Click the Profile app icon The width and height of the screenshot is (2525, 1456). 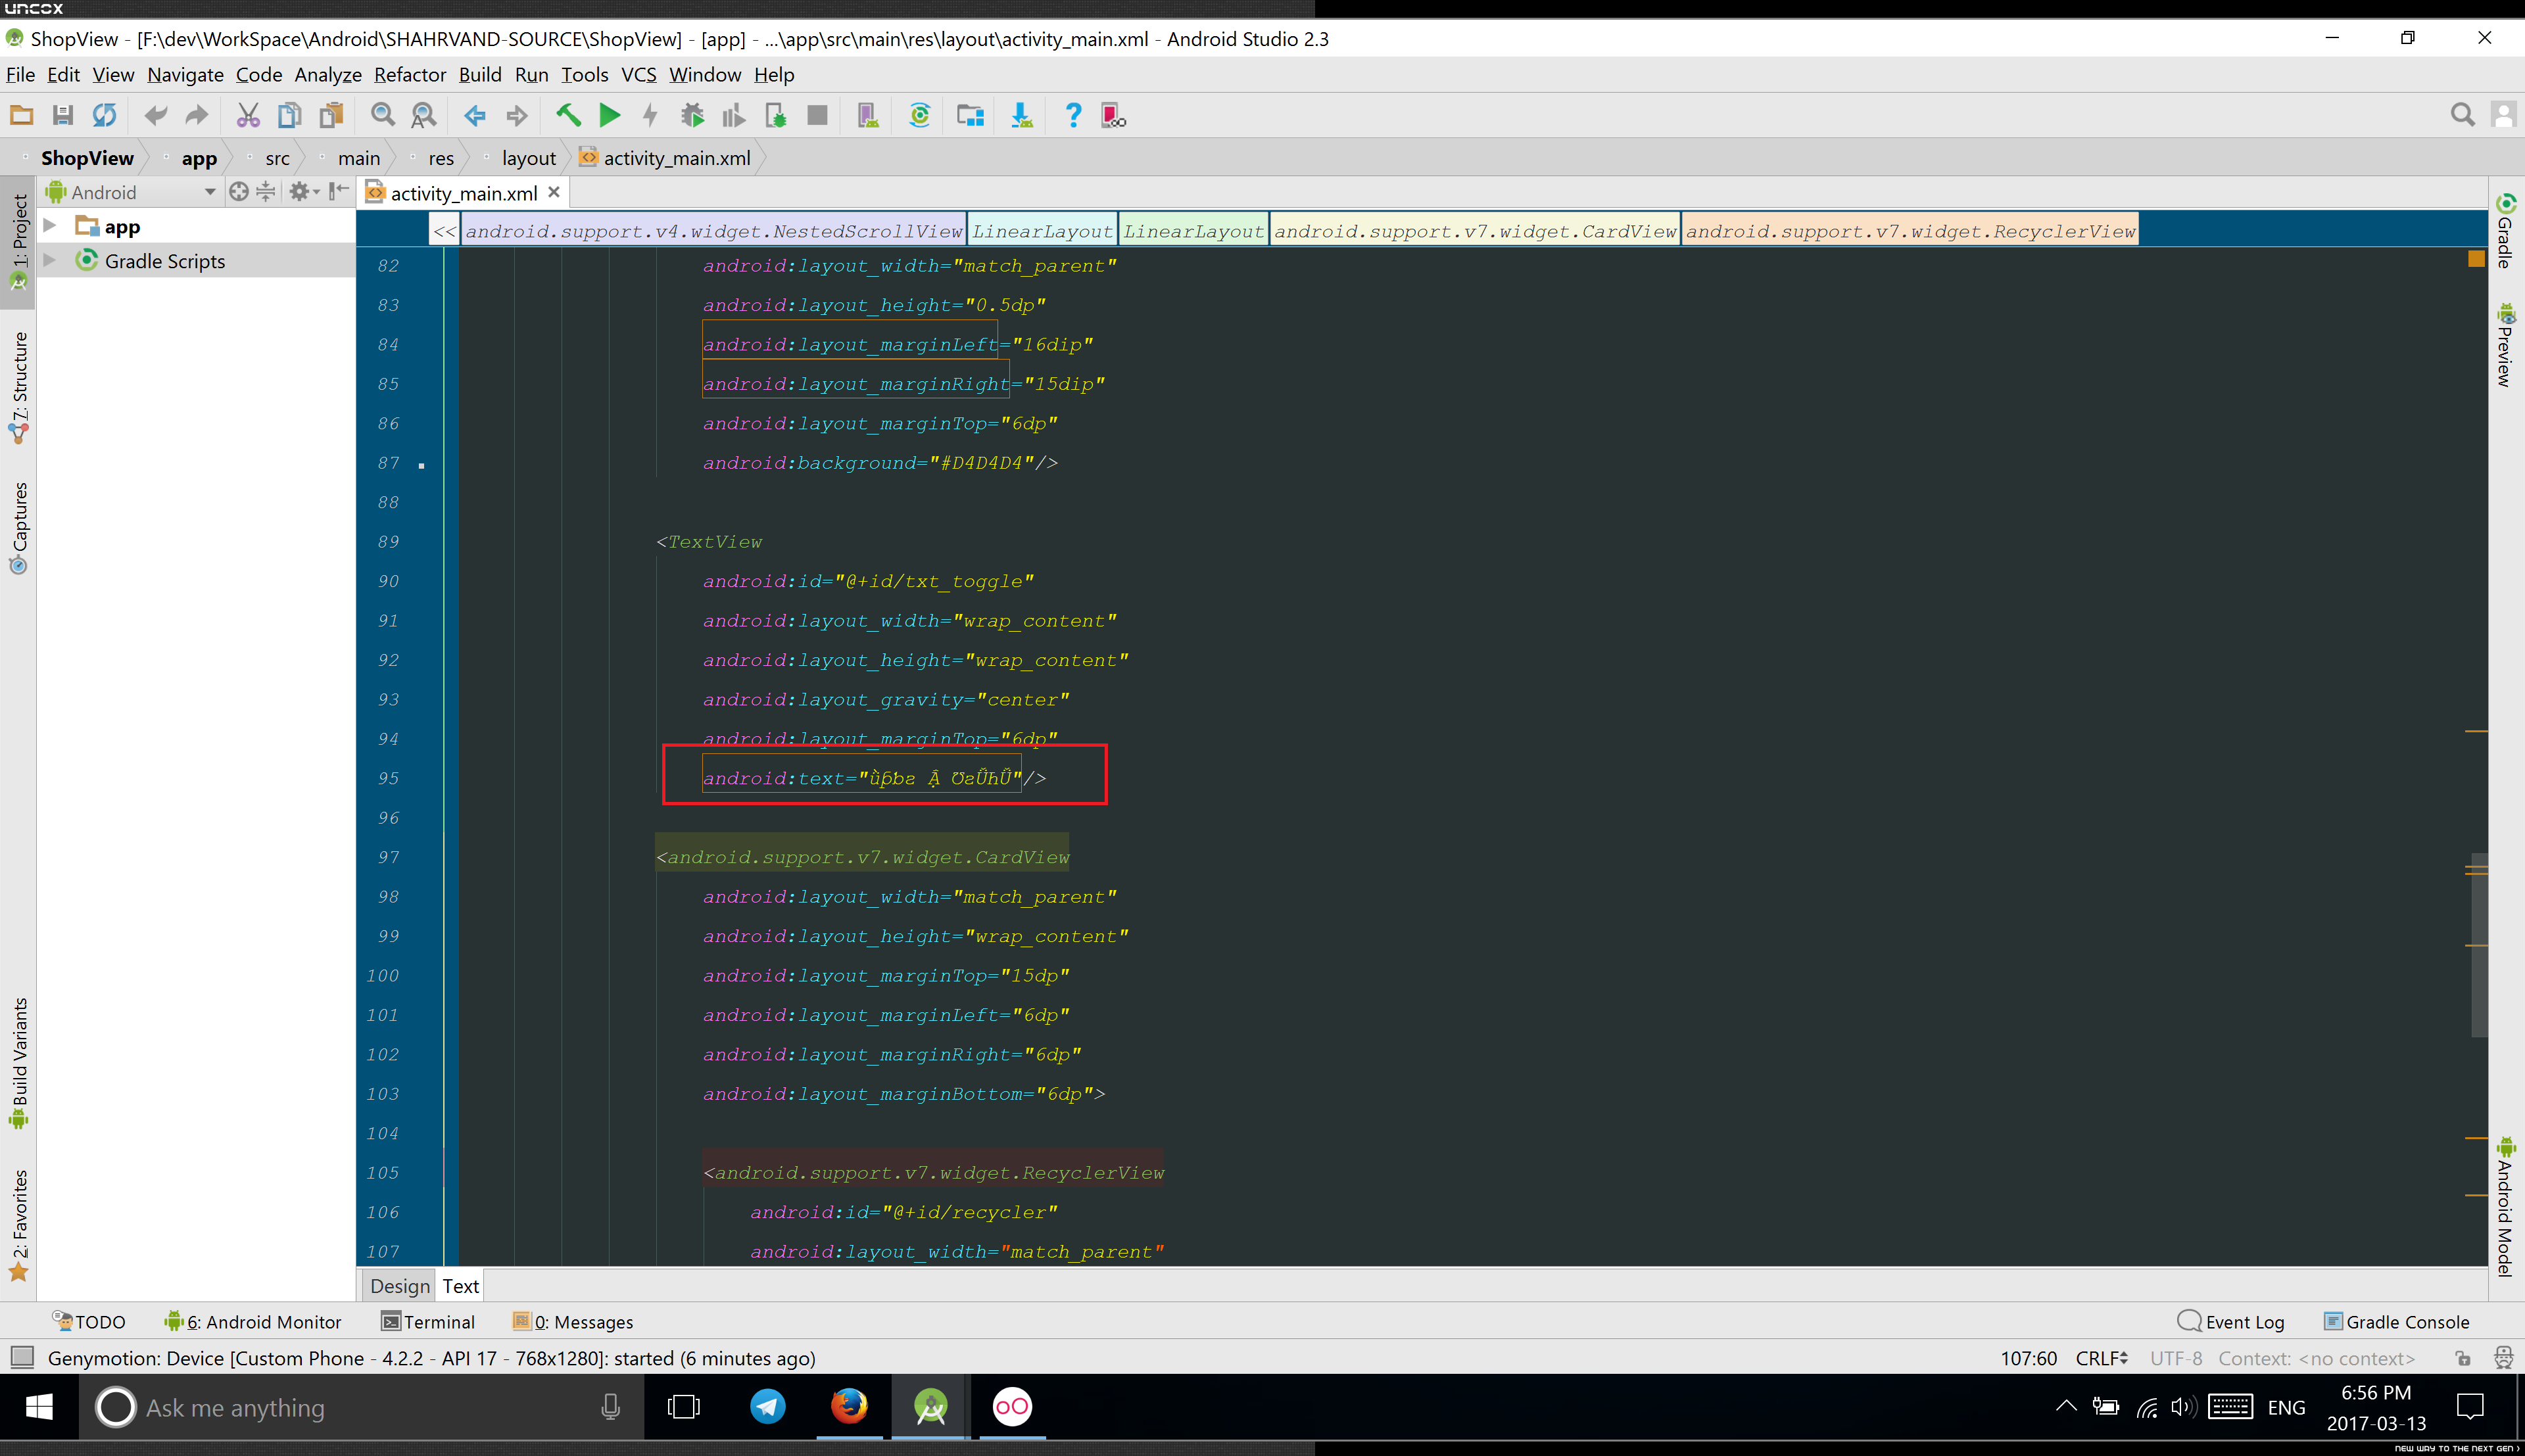point(734,115)
